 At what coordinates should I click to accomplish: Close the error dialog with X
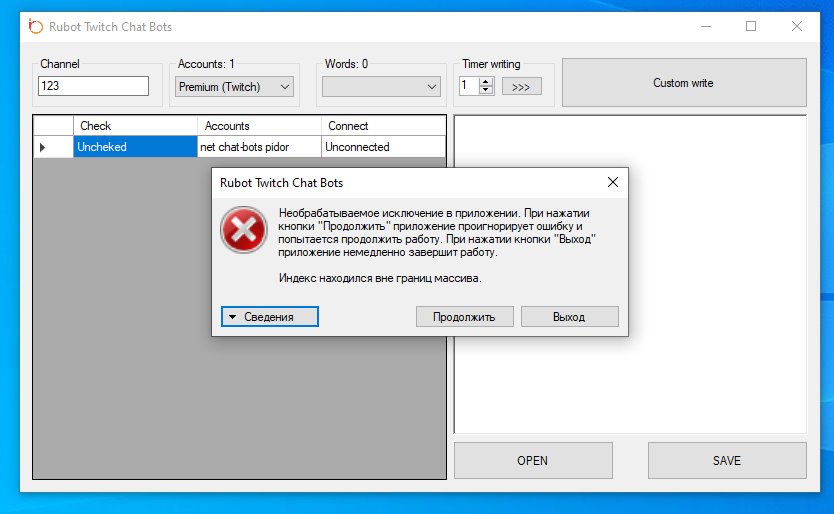pyautogui.click(x=612, y=183)
